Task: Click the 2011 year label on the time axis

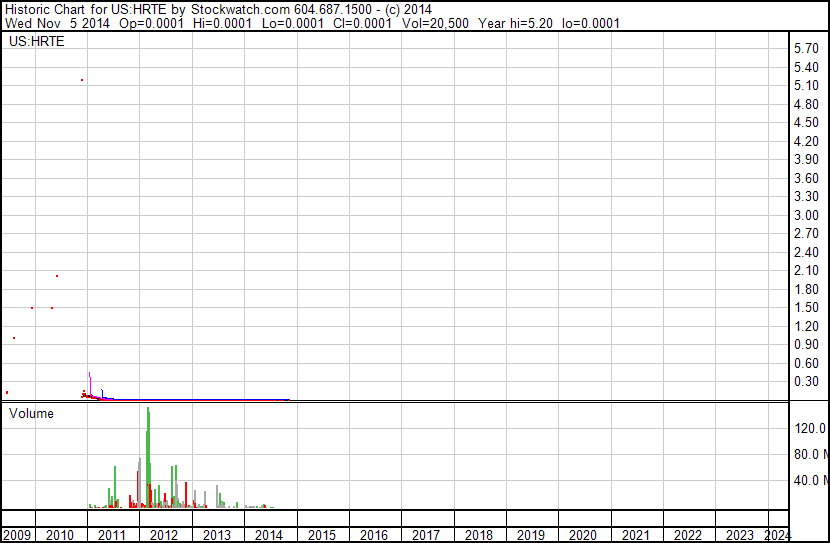Action: tap(112, 535)
